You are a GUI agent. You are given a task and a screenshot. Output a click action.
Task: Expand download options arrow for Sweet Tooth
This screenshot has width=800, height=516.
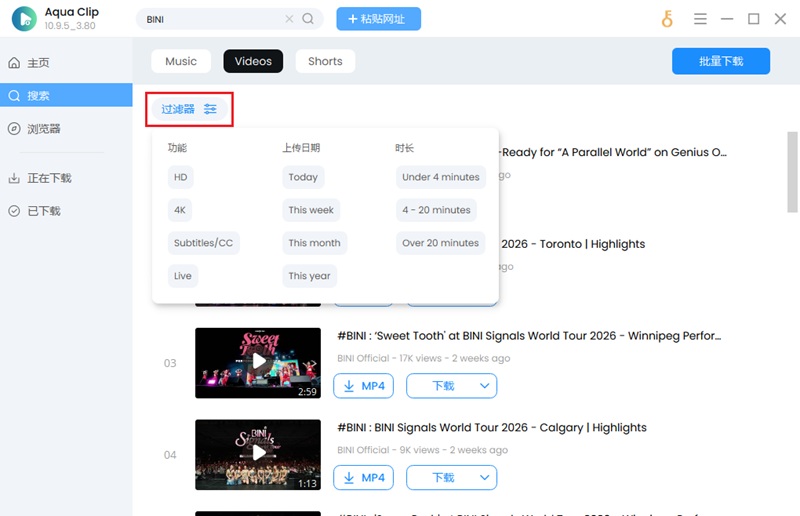click(485, 386)
